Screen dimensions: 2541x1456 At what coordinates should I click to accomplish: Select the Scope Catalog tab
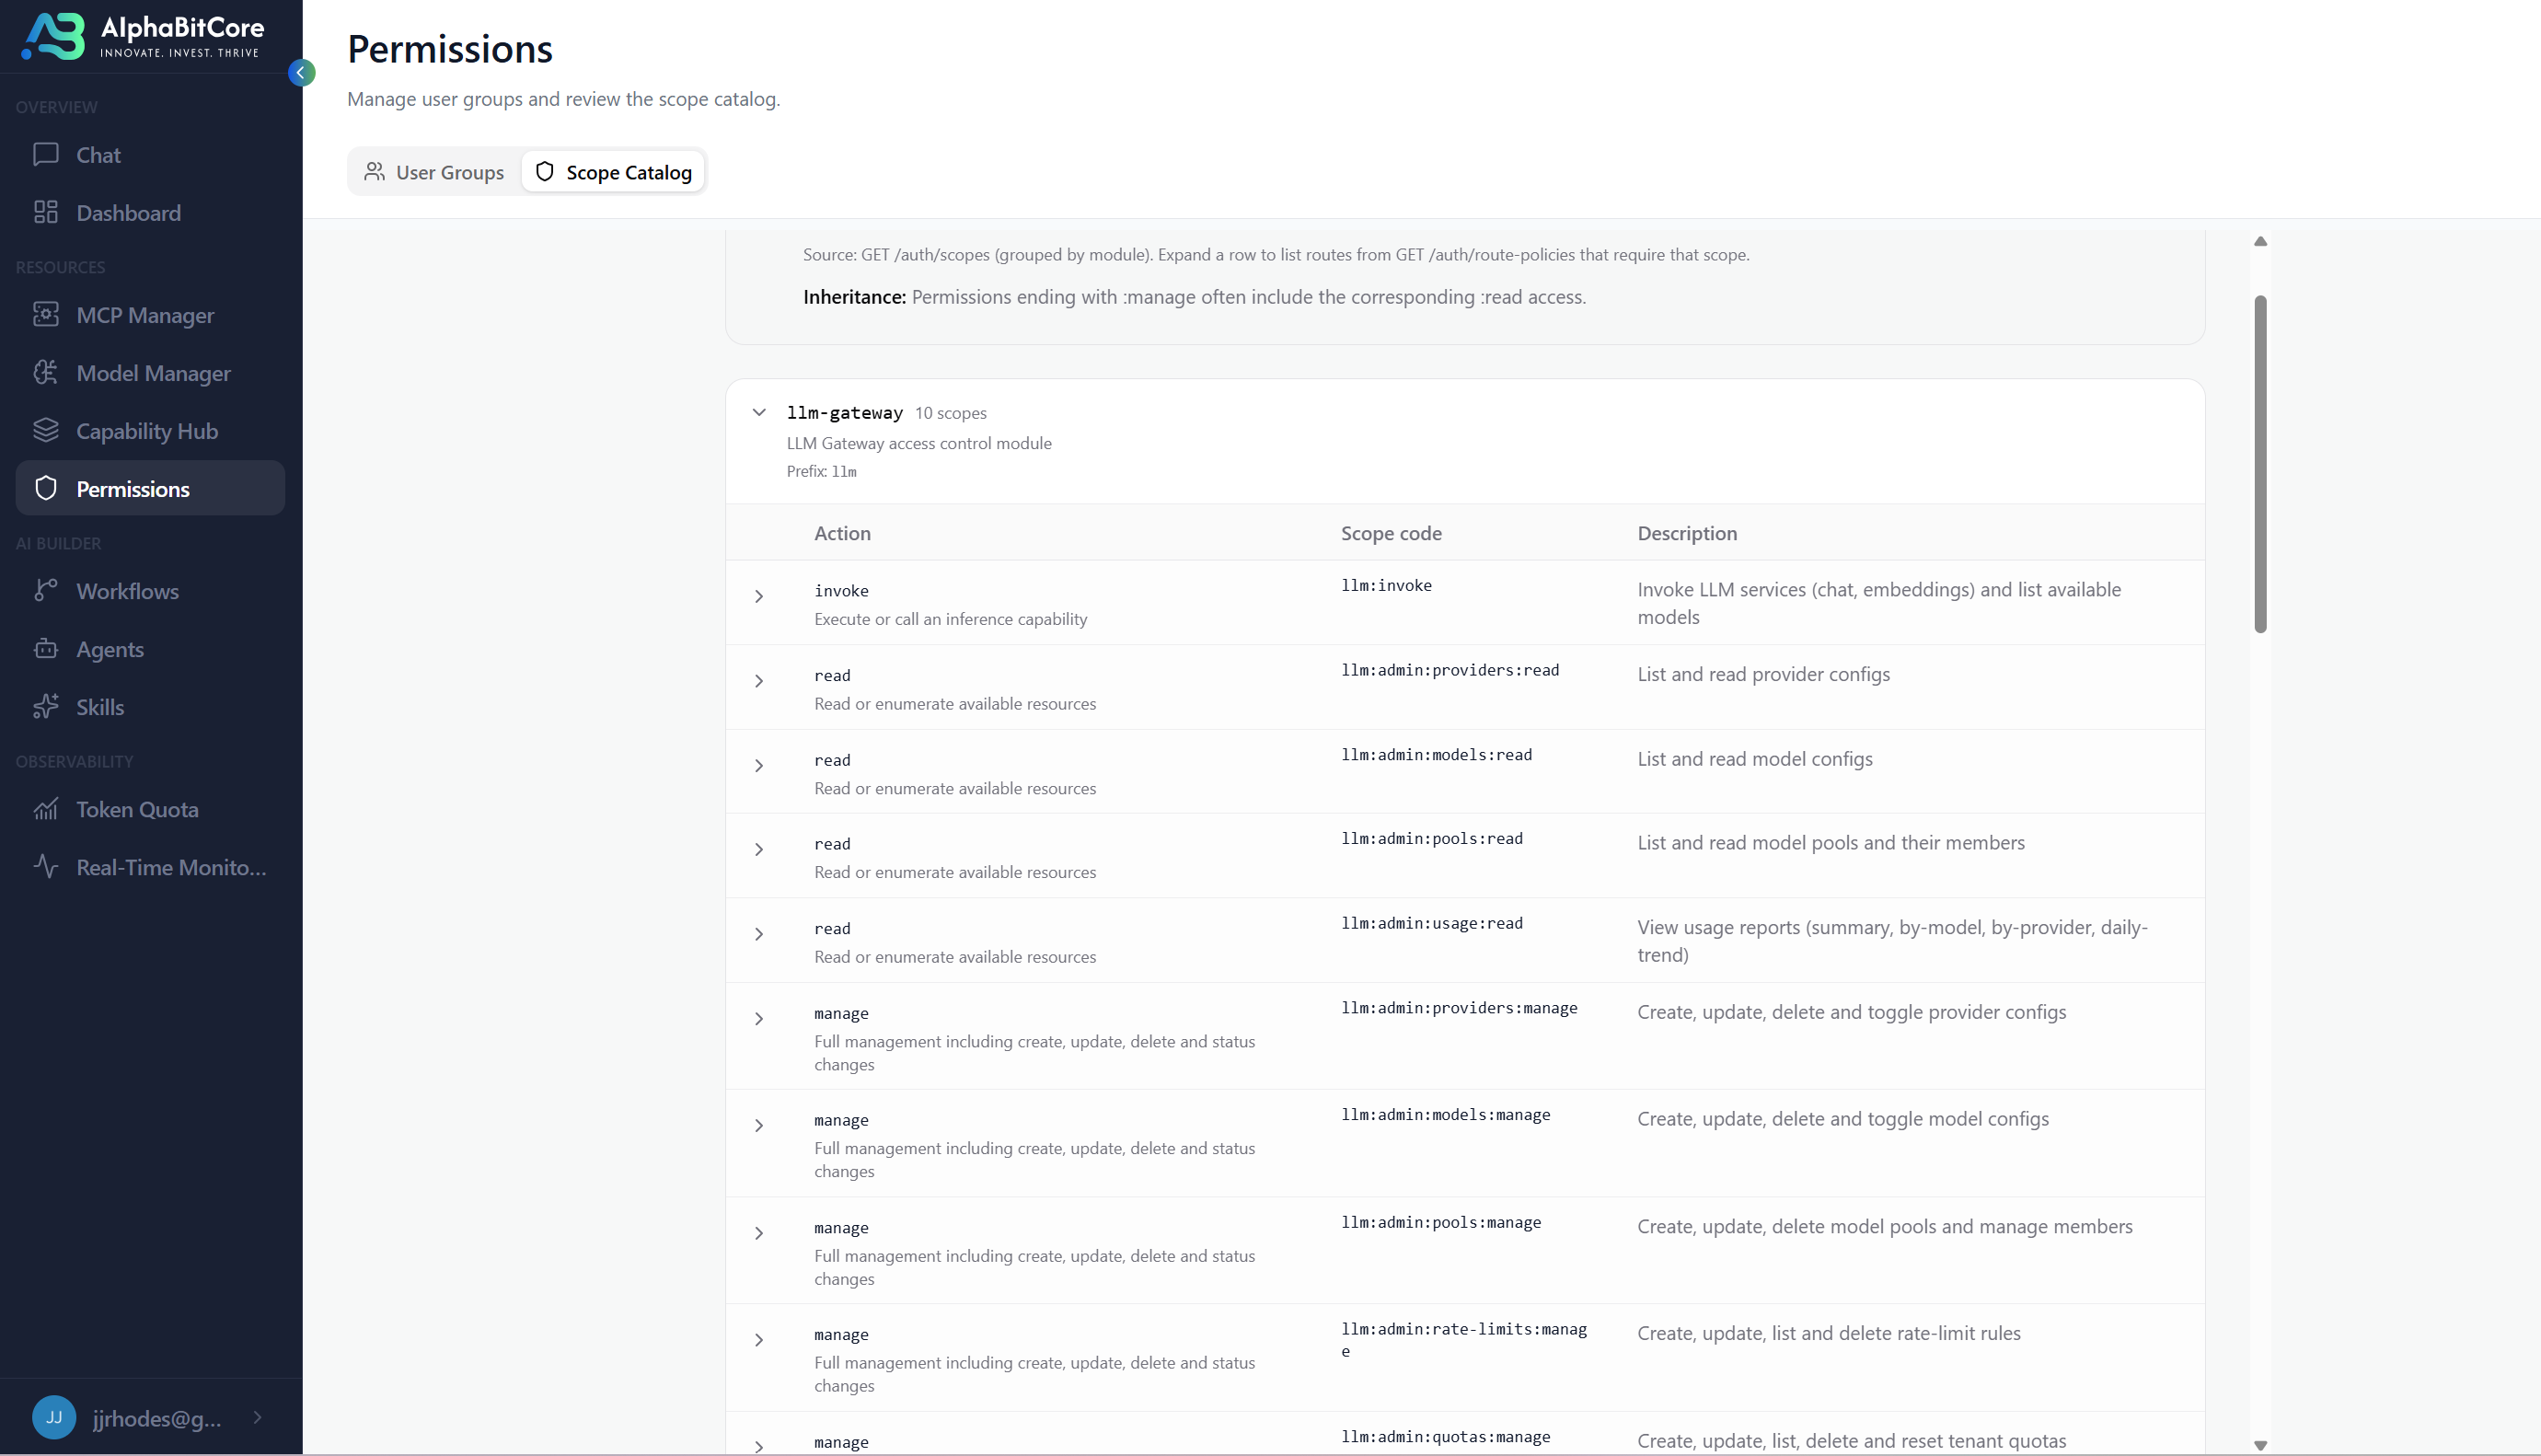tap(613, 172)
